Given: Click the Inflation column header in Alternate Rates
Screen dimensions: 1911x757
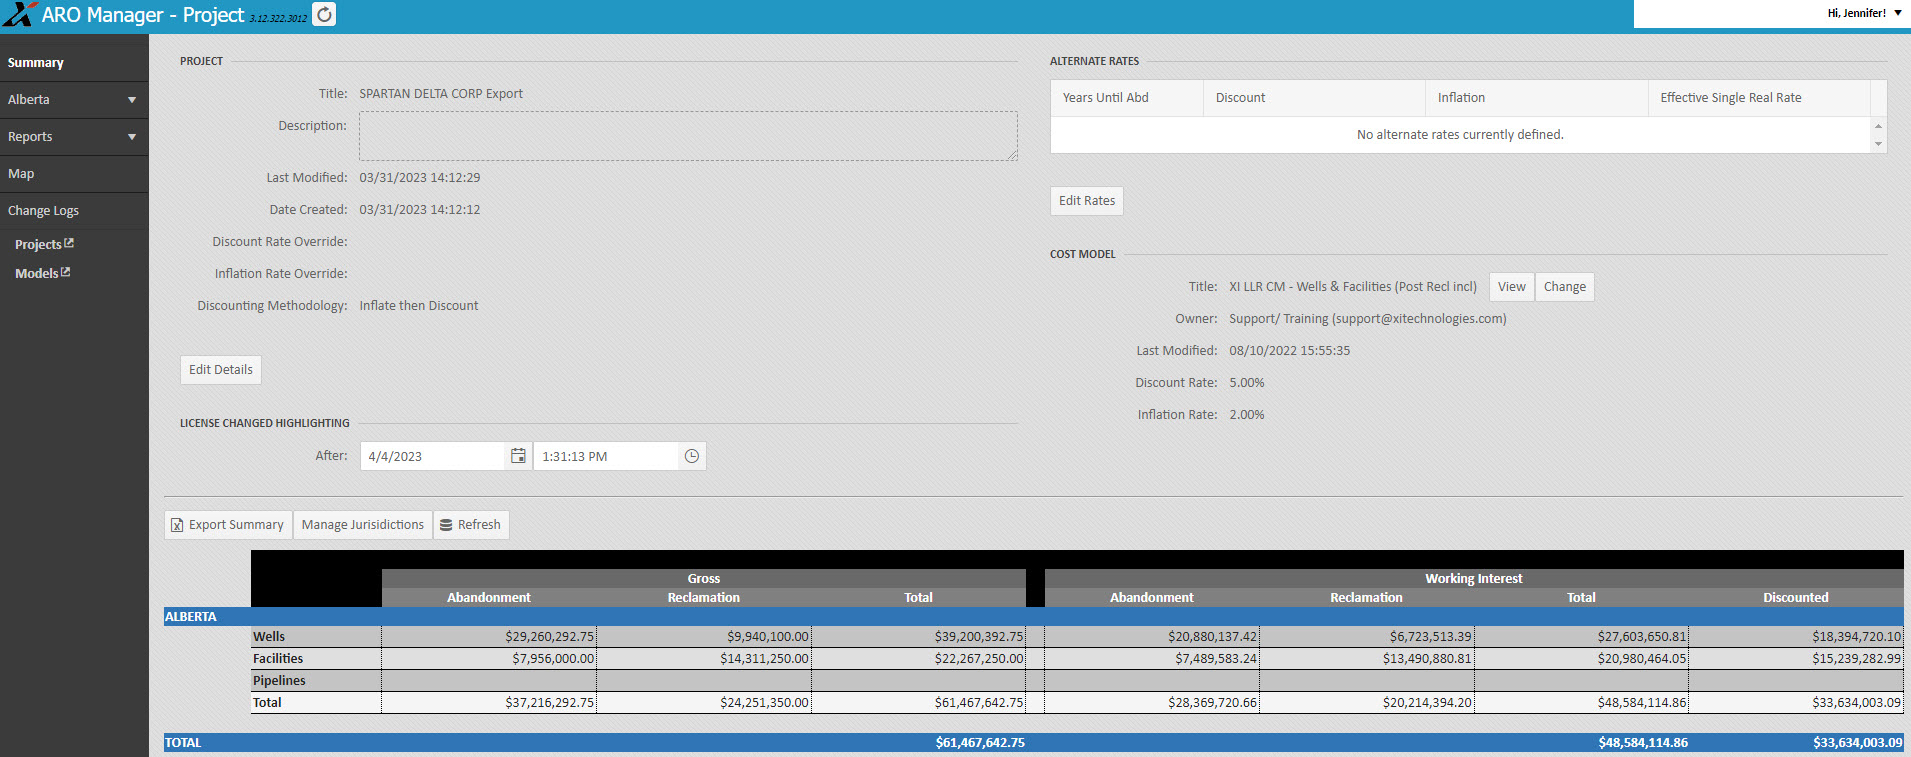Looking at the screenshot, I should 1537,98.
